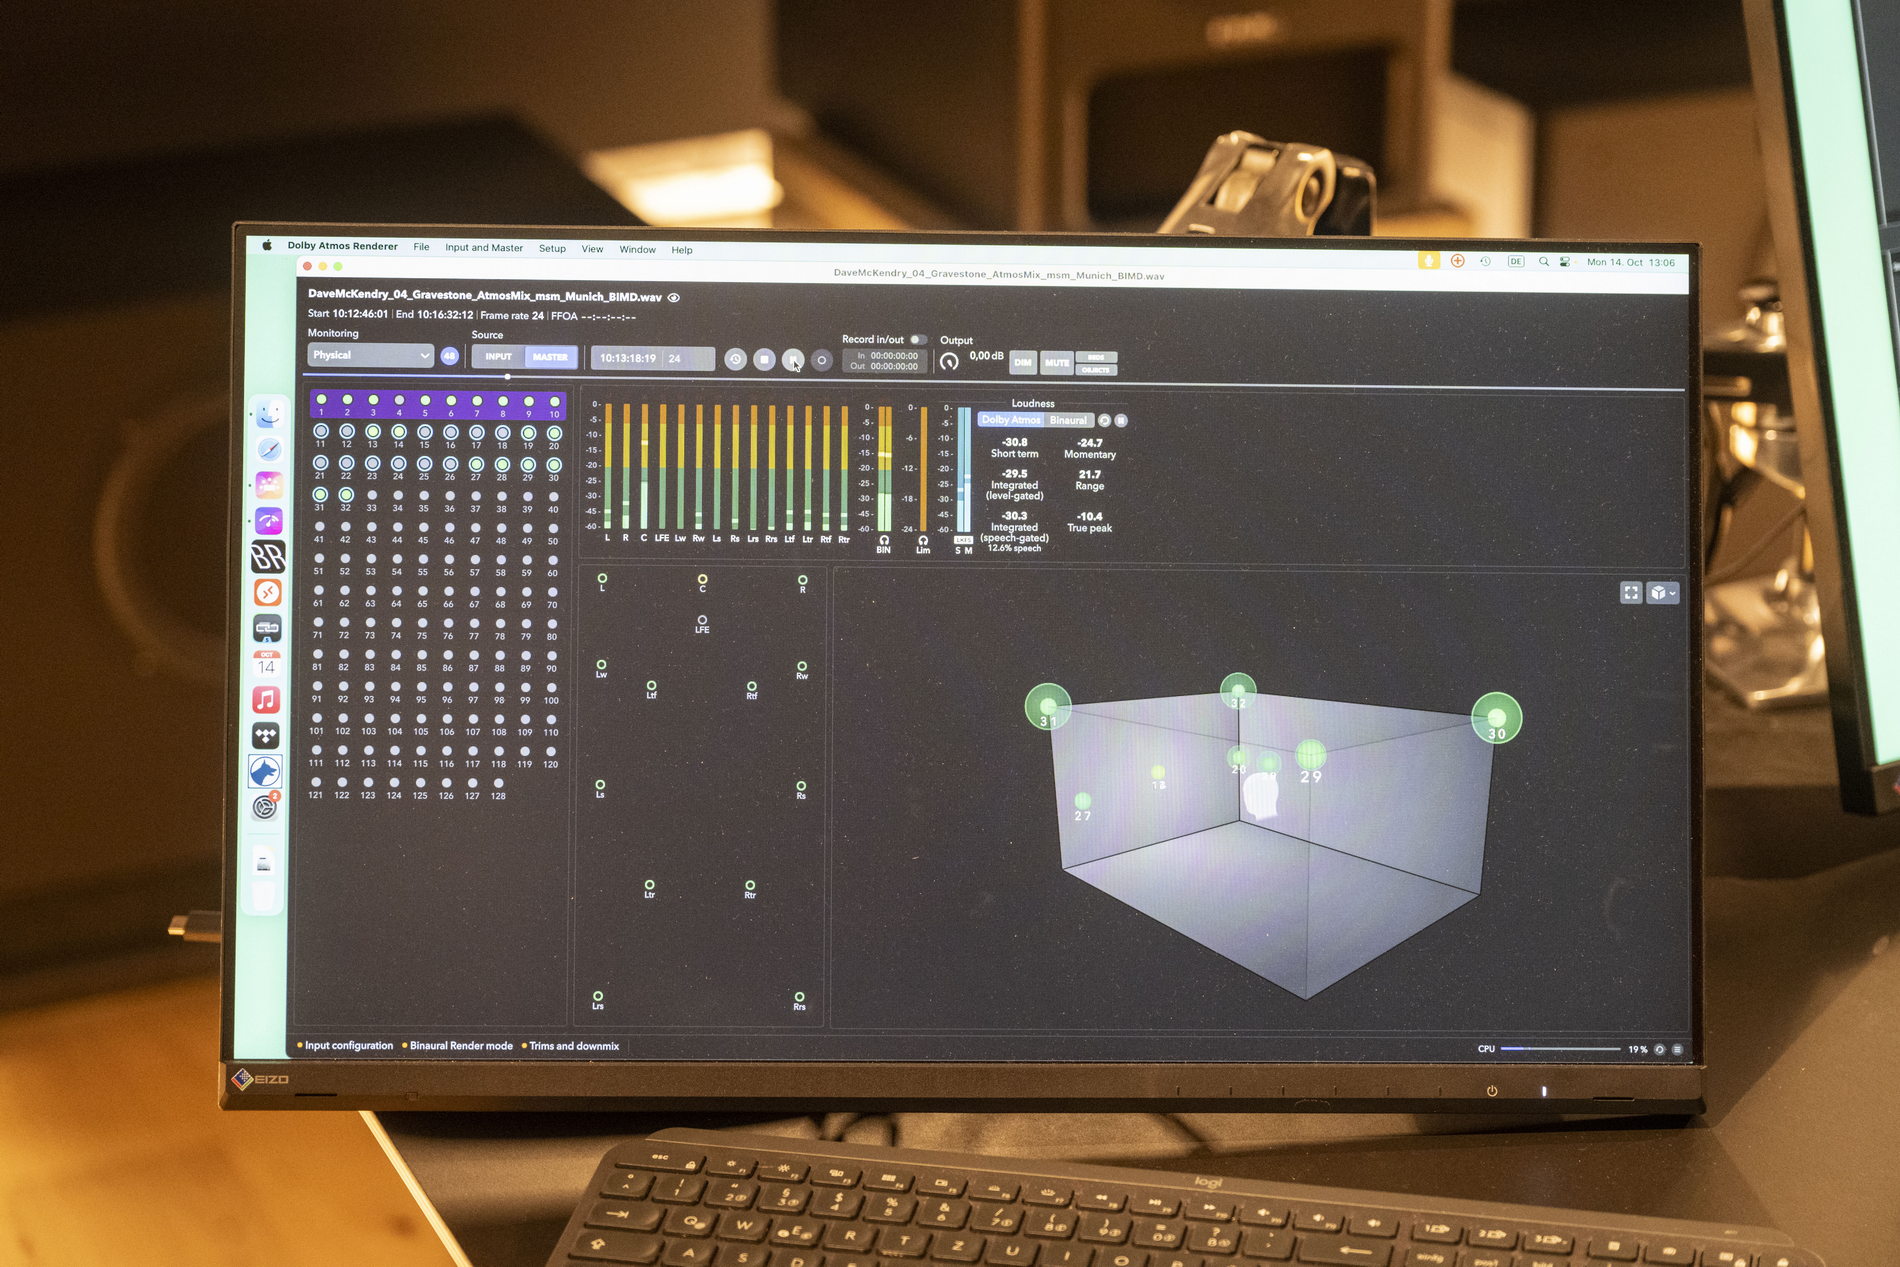Open the Window menu
Image resolution: width=1900 pixels, height=1267 pixels.
(x=638, y=250)
